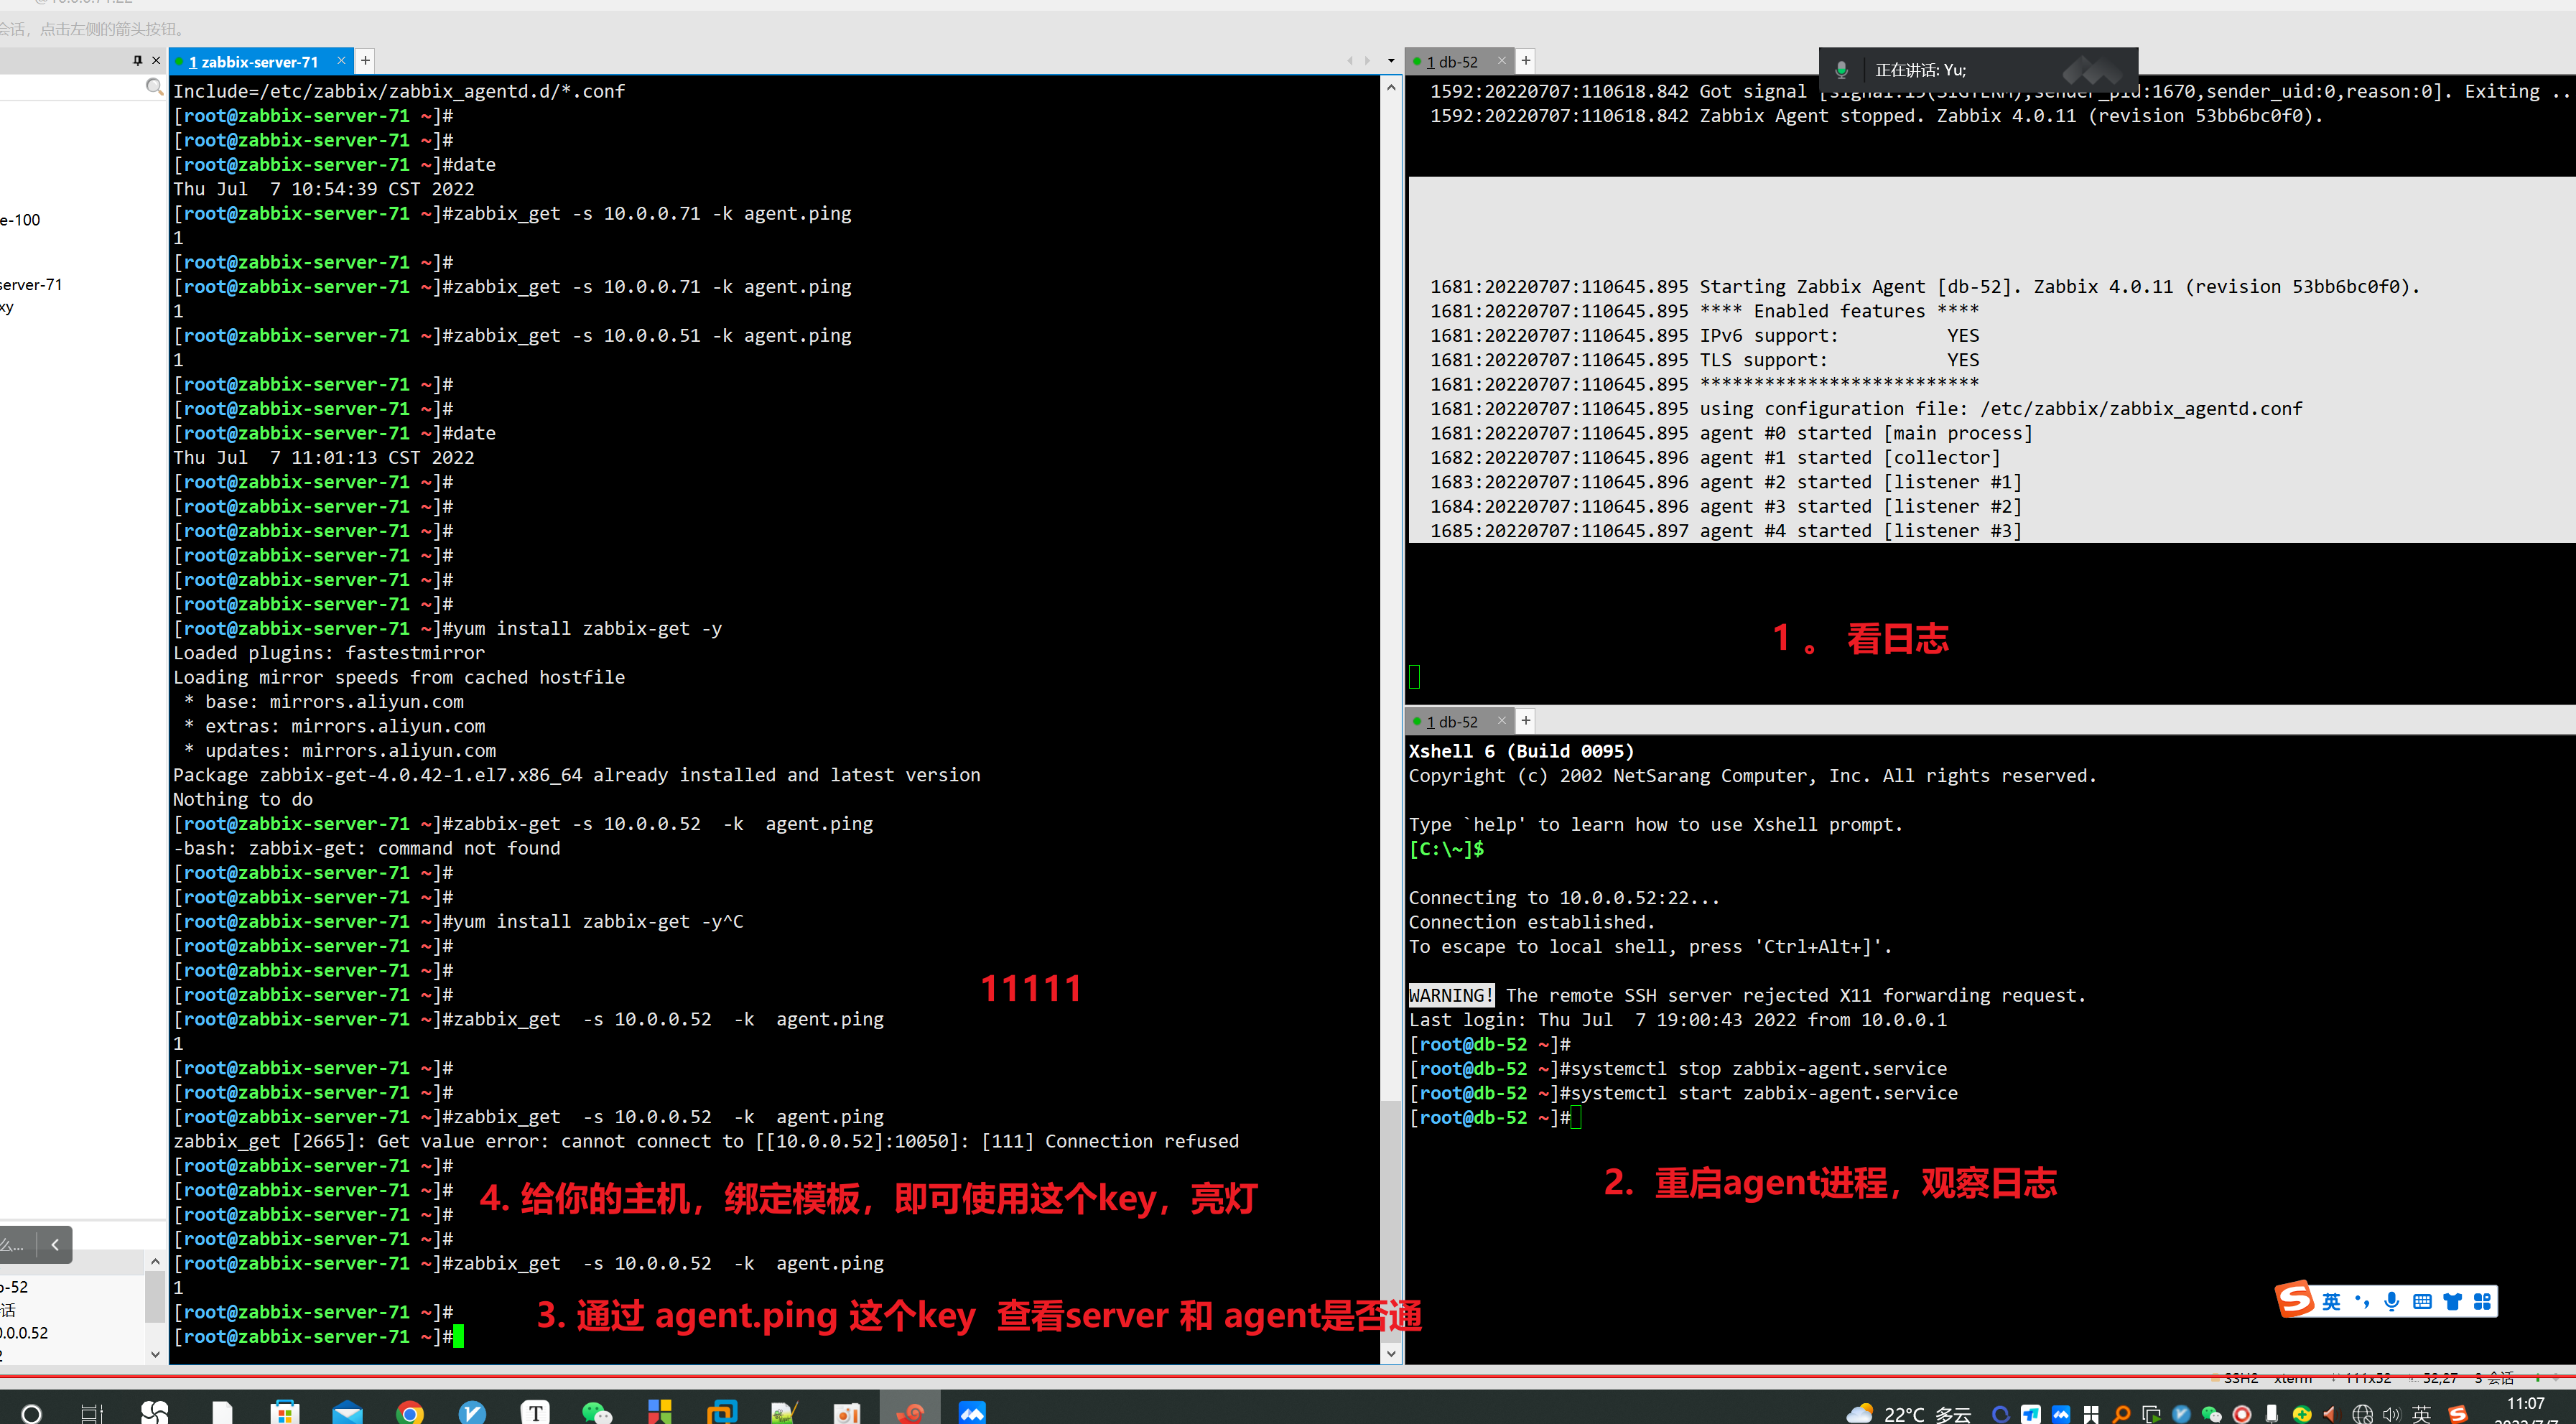This screenshot has width=2576, height=1424.
Task: Click the zabbix terminal scrollbar down arrow
Action: click(1391, 1353)
